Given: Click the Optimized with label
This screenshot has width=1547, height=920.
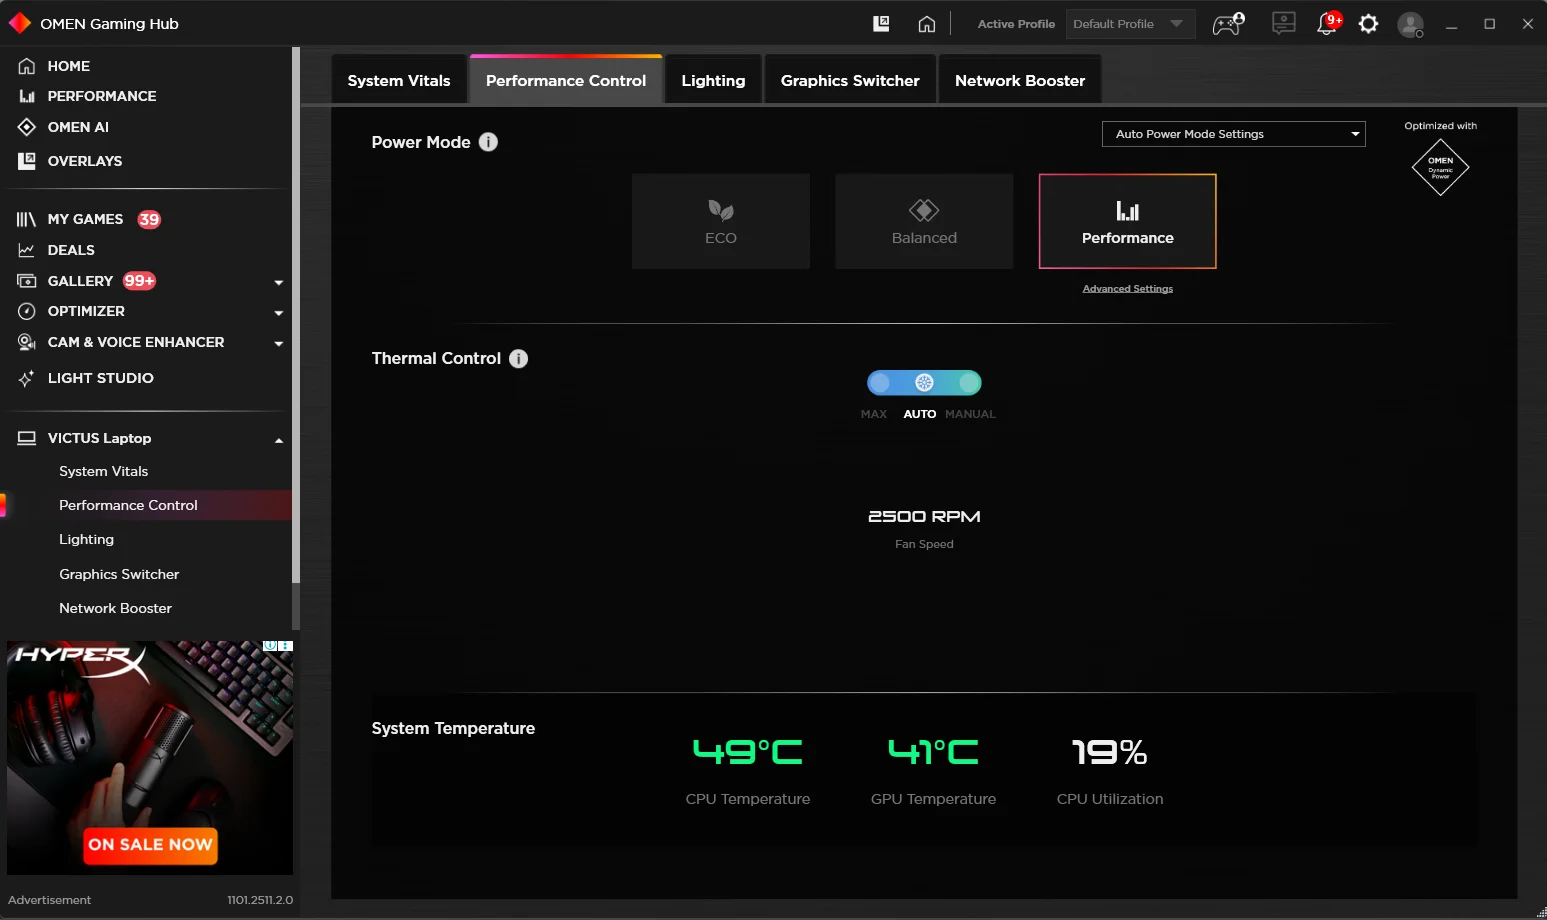Looking at the screenshot, I should tap(1440, 126).
